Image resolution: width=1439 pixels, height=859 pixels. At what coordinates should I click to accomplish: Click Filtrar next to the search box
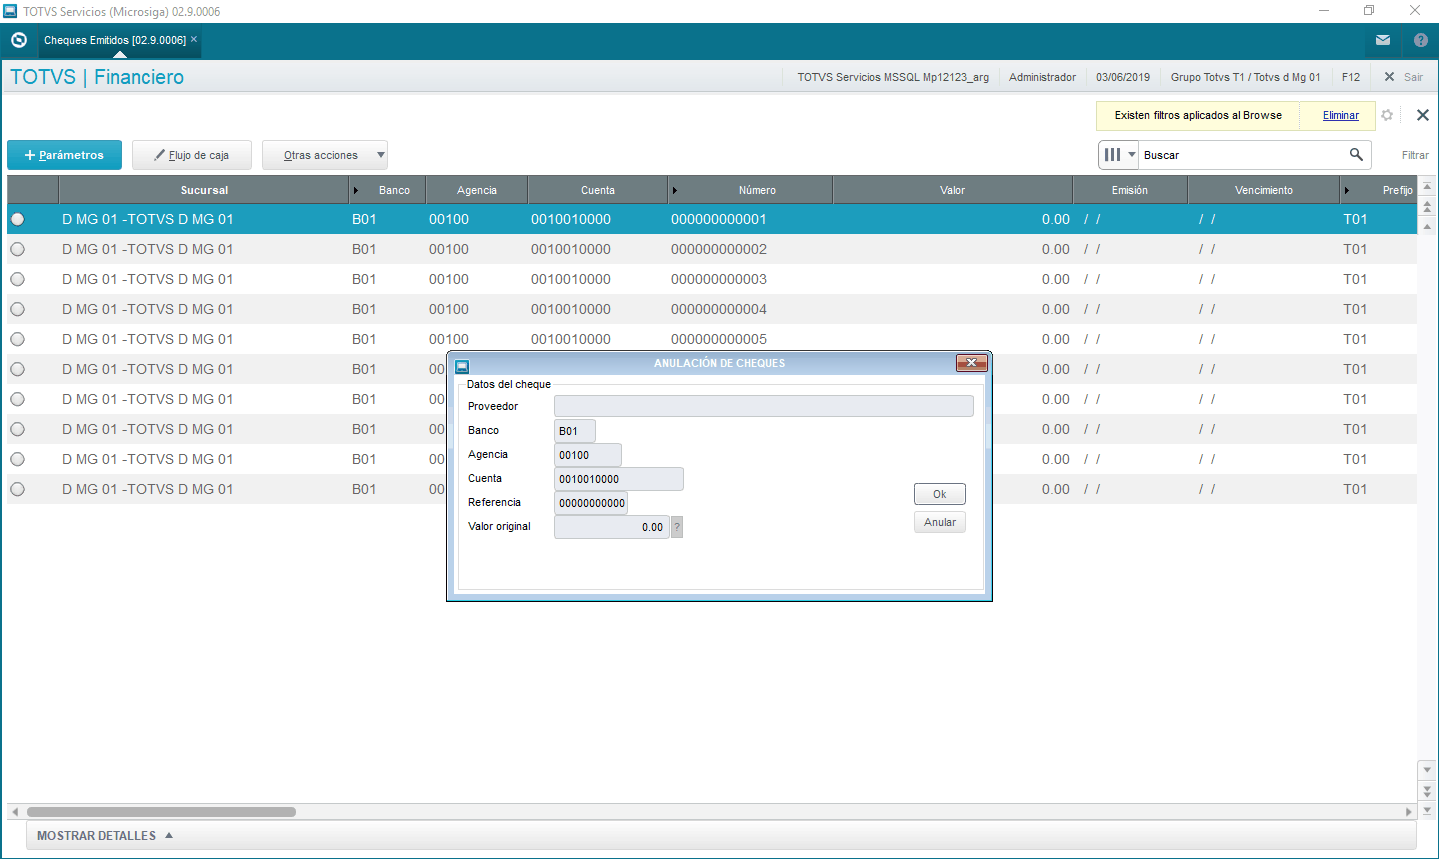[1415, 155]
